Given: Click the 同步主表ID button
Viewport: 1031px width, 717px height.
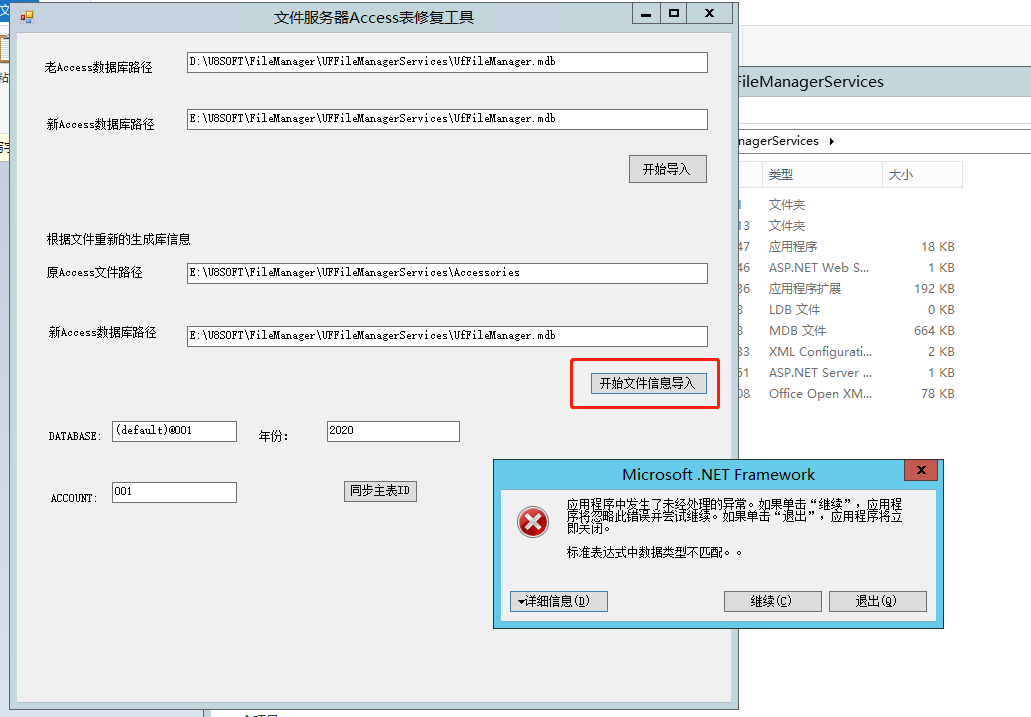Looking at the screenshot, I should pyautogui.click(x=380, y=491).
